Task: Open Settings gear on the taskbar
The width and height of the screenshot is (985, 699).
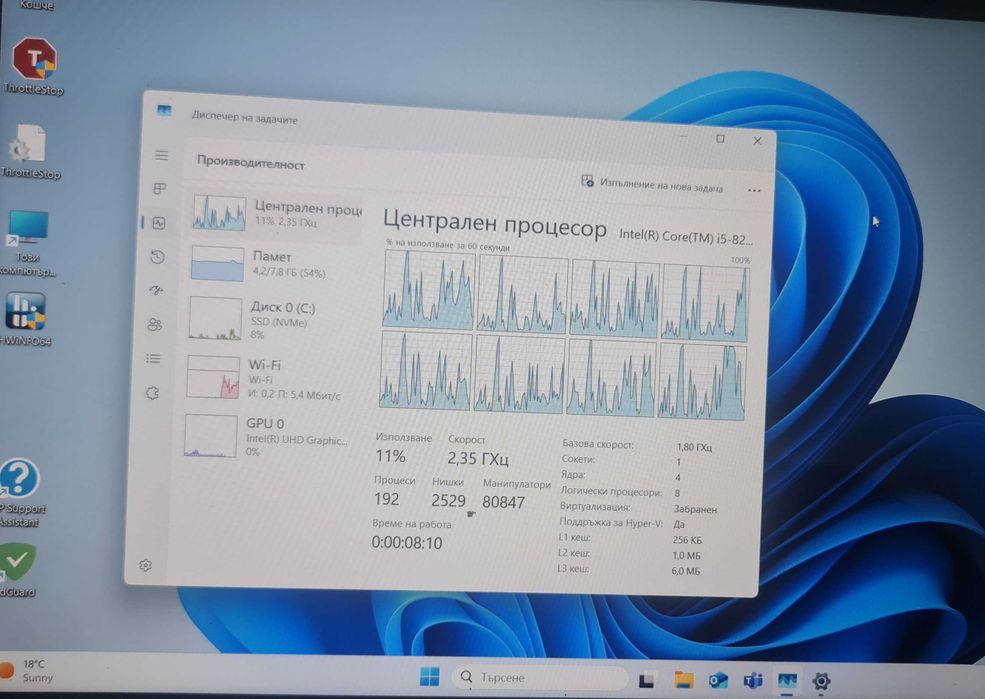Action: 820,681
